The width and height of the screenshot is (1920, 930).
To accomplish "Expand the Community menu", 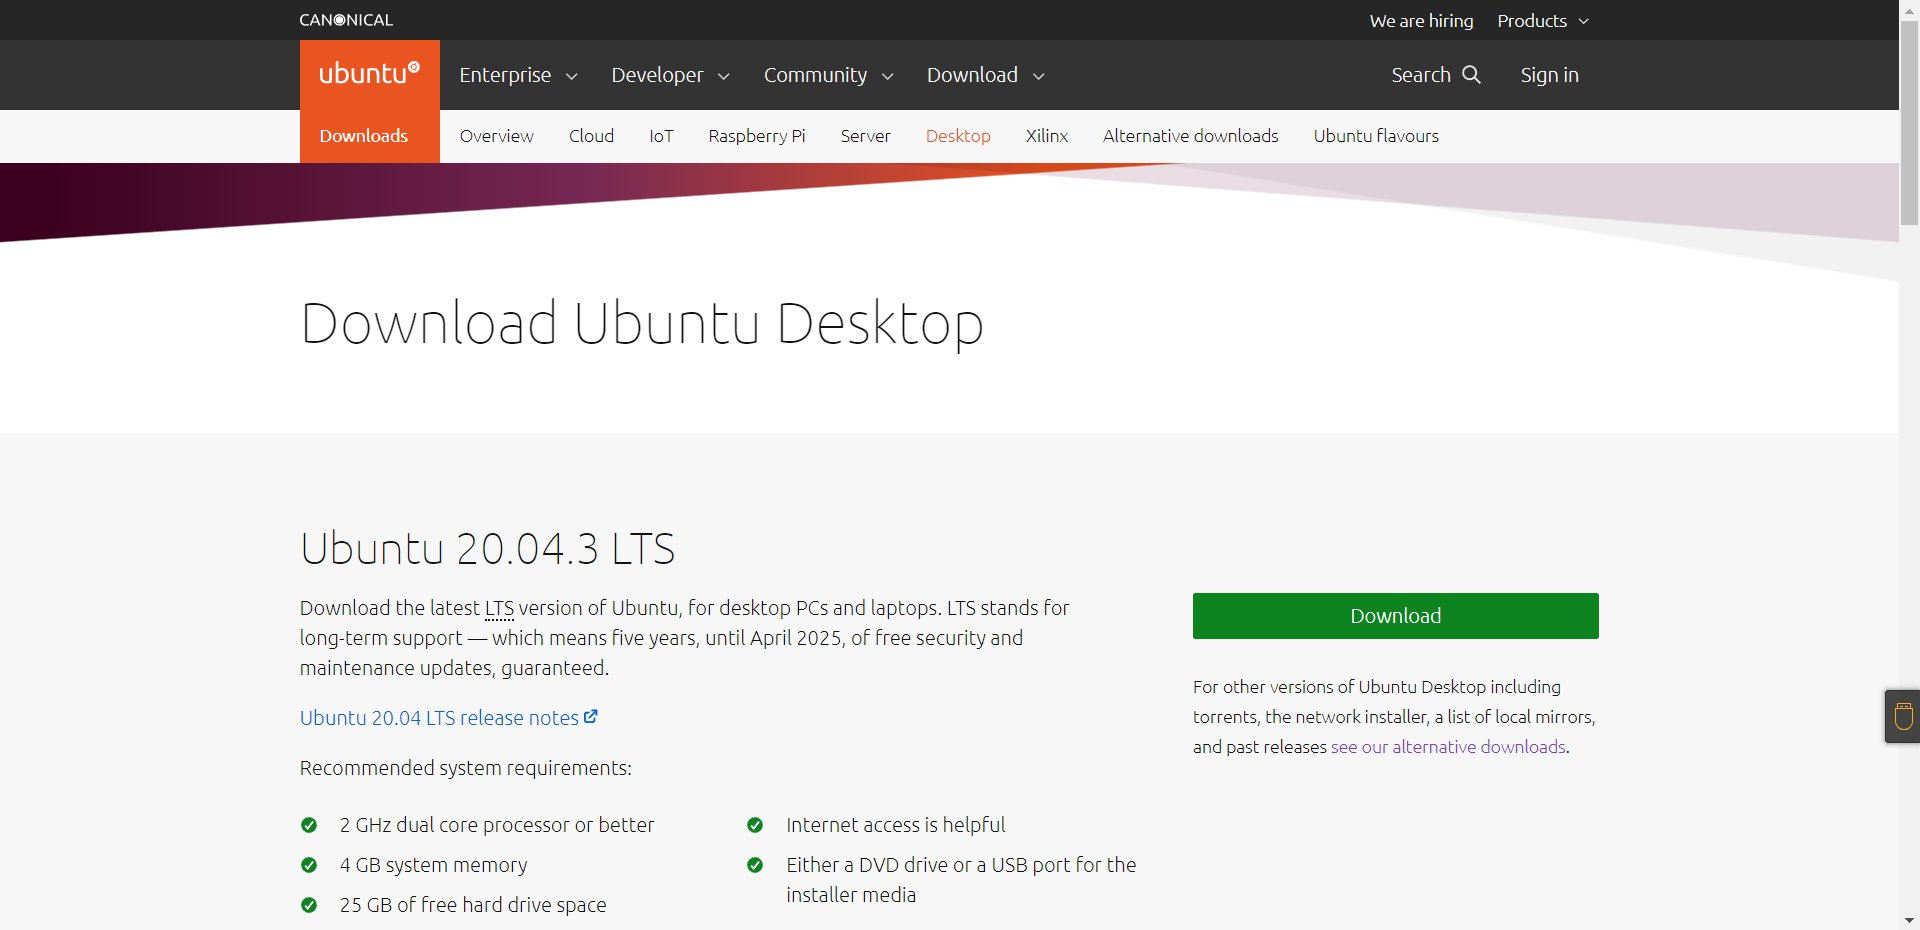I will pos(828,75).
